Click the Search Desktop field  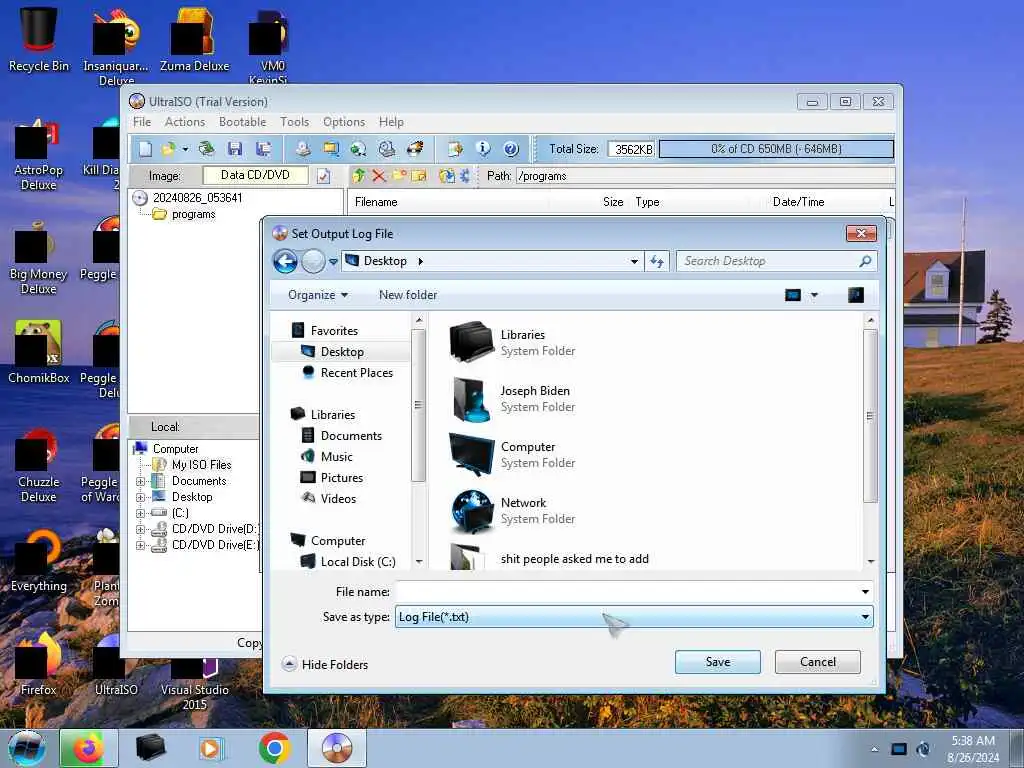point(776,261)
